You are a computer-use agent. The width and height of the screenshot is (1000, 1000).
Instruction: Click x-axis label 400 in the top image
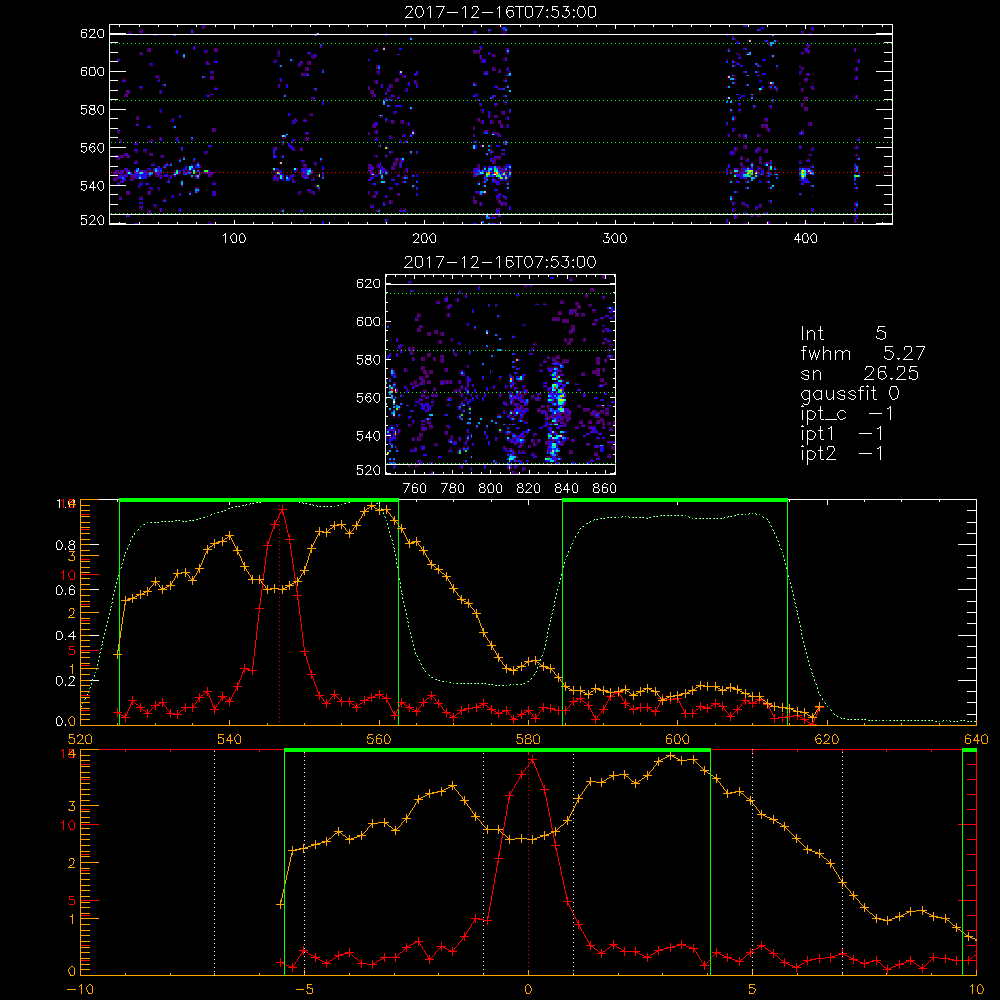point(805,239)
